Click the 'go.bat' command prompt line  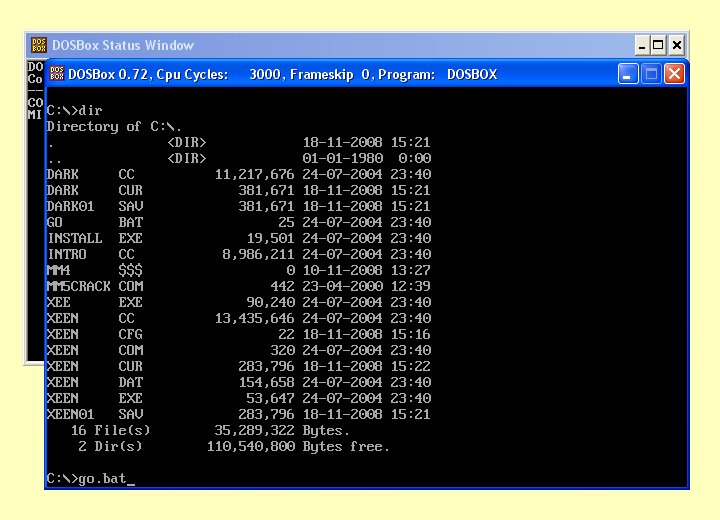91,479
